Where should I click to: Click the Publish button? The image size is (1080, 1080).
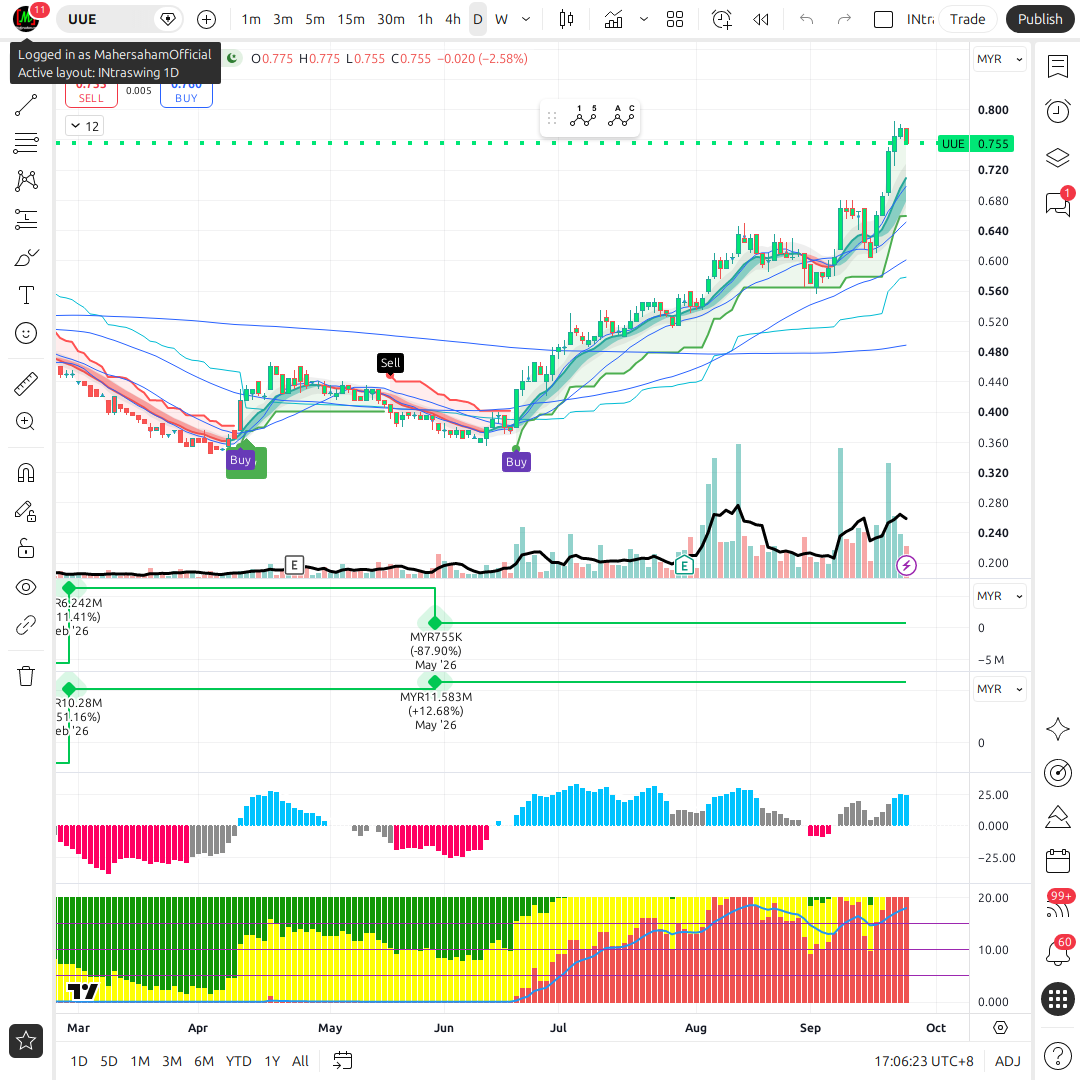point(1040,19)
